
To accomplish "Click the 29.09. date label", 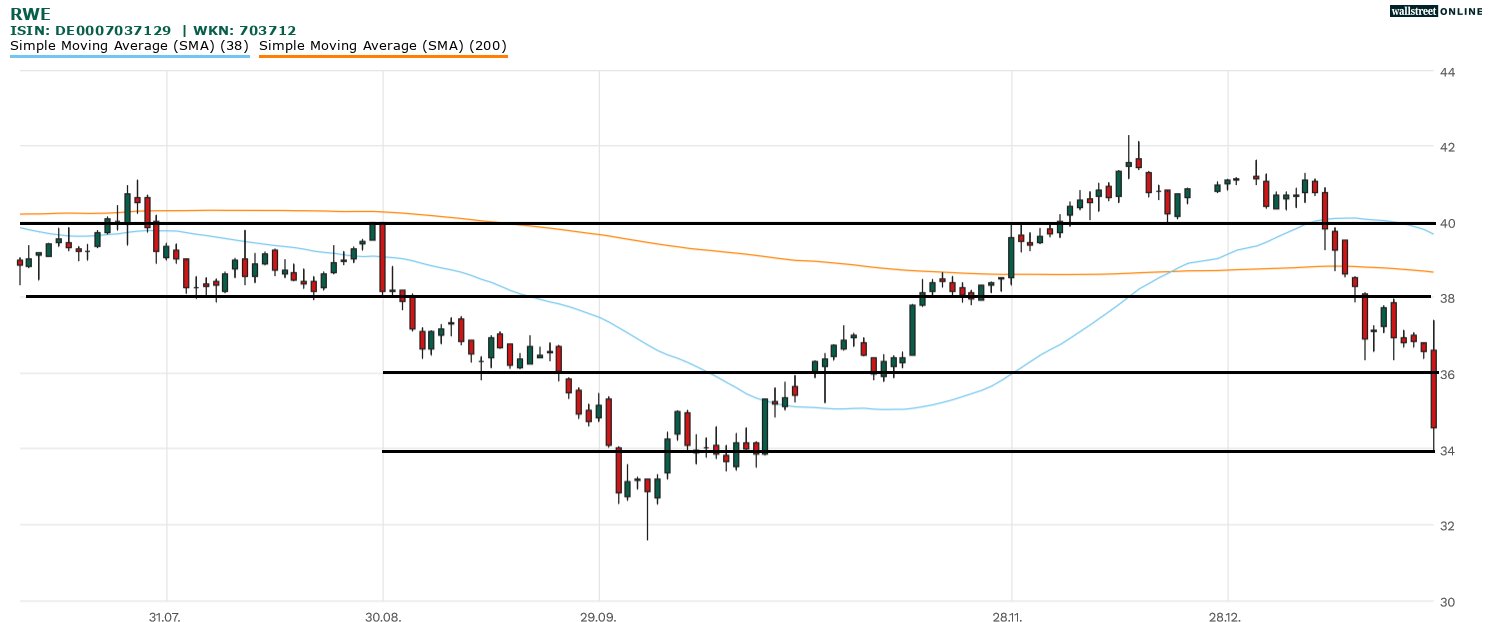I will coord(598,616).
